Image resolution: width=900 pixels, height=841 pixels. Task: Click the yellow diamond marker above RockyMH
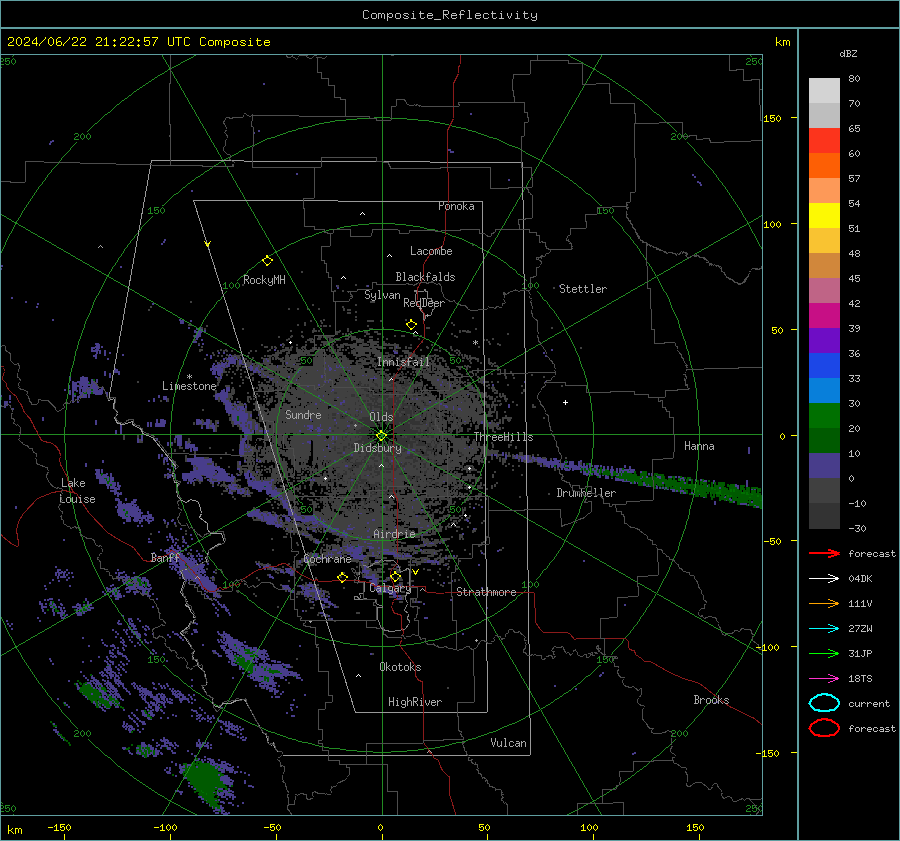point(267,261)
